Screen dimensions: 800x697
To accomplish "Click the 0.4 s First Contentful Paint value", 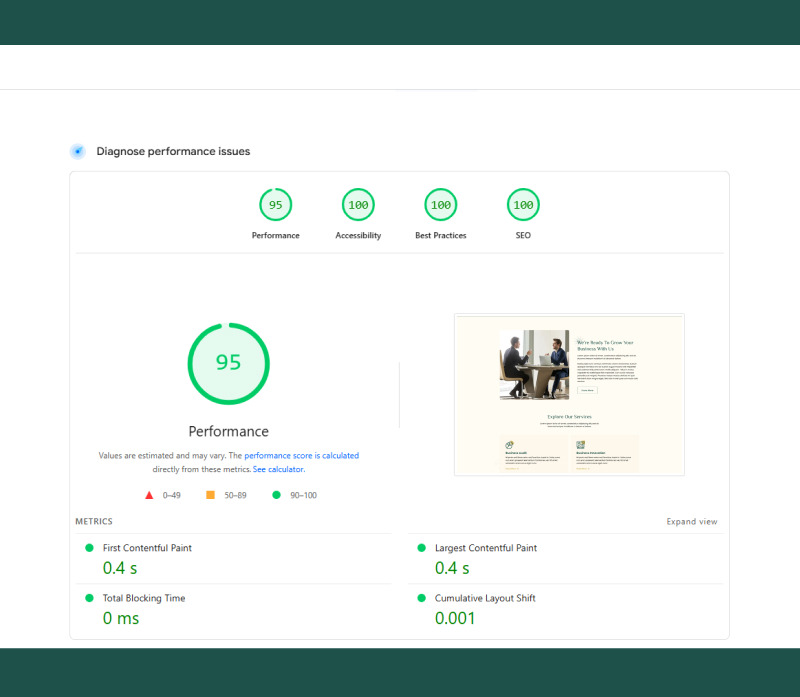I will click(119, 568).
